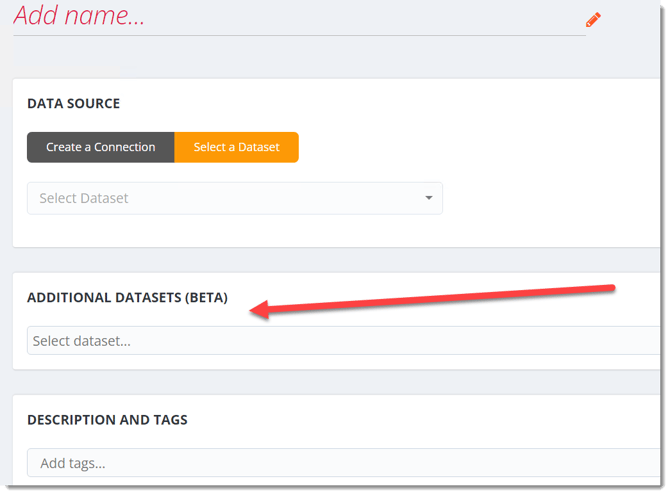Click the underline beneath the Add name title
This screenshot has width=670, height=495.
pos(300,36)
